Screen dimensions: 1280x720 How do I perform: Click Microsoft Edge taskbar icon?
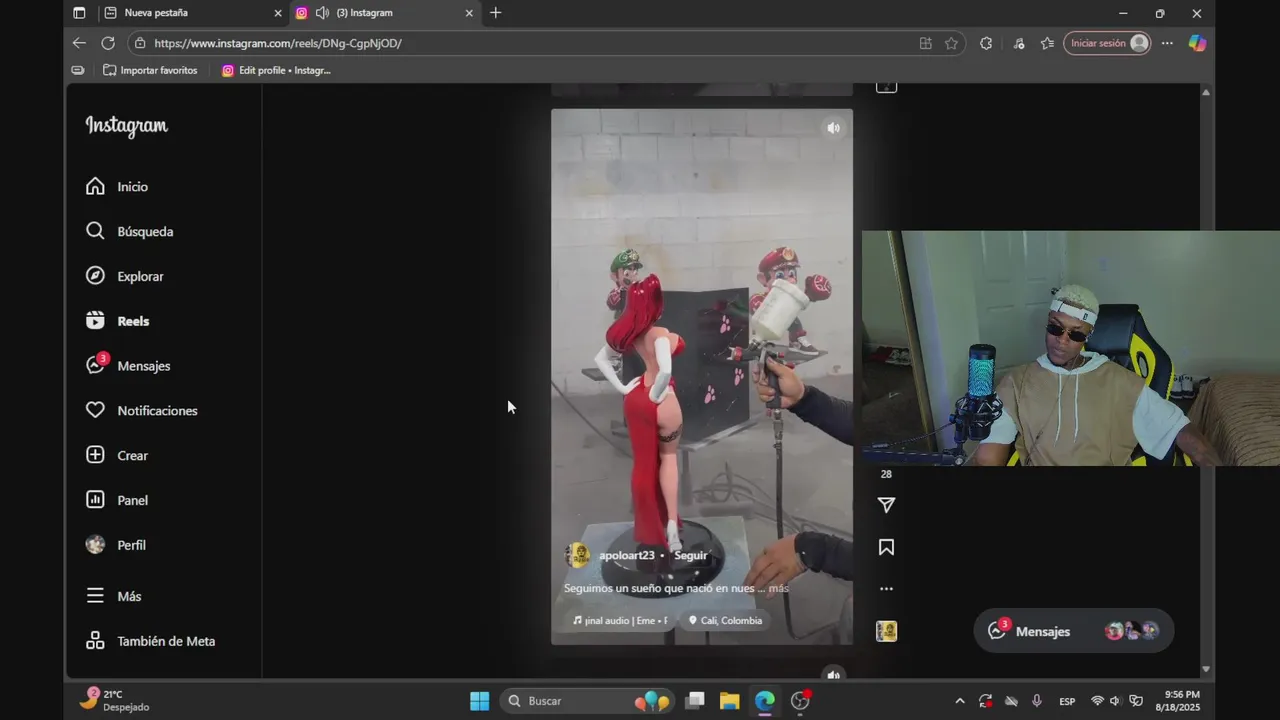(x=764, y=701)
